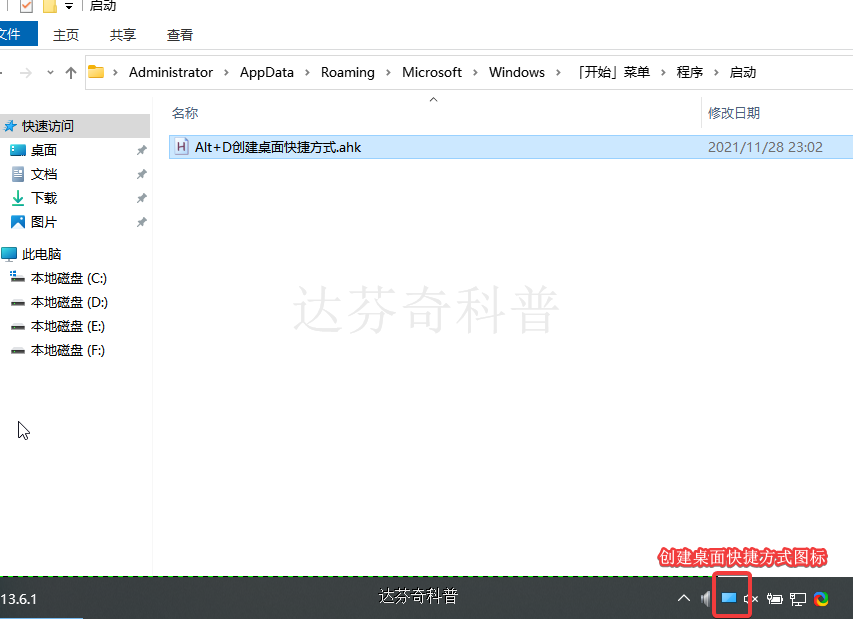853x619 pixels.
Task: Open the AutoHotkey tray icon highlighted in red
Action: (x=729, y=597)
